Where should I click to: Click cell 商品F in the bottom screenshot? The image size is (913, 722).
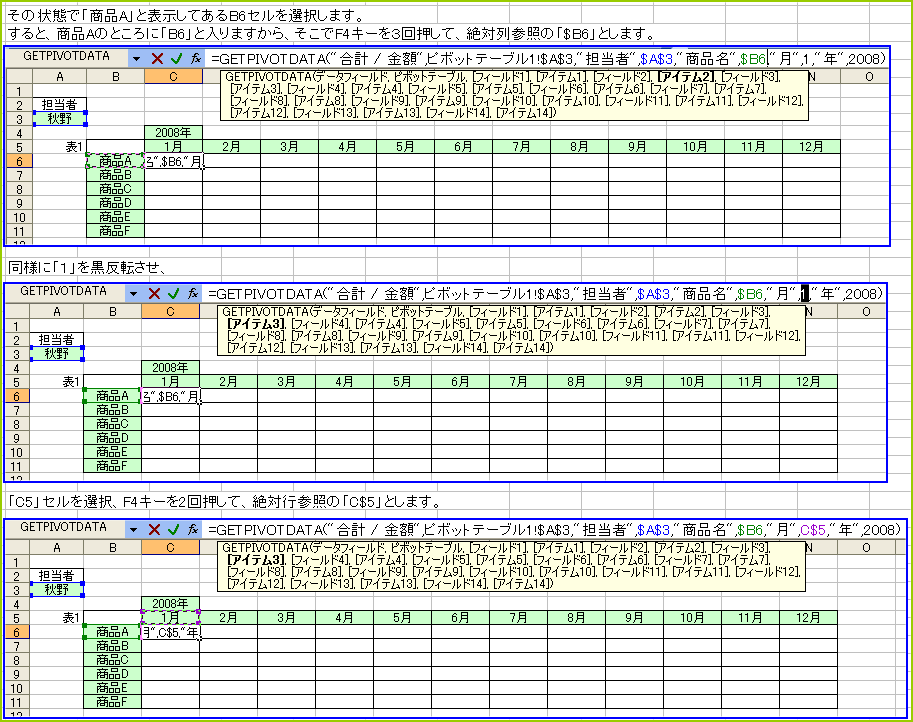112,702
